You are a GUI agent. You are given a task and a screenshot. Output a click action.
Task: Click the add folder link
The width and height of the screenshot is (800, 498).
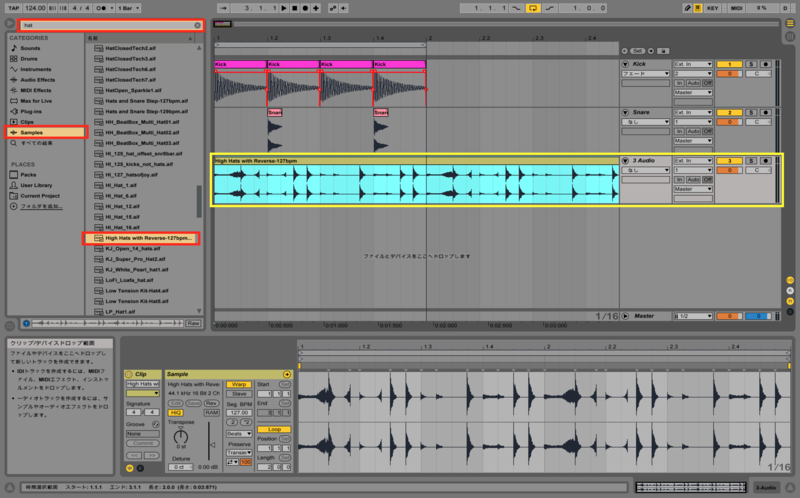point(41,206)
